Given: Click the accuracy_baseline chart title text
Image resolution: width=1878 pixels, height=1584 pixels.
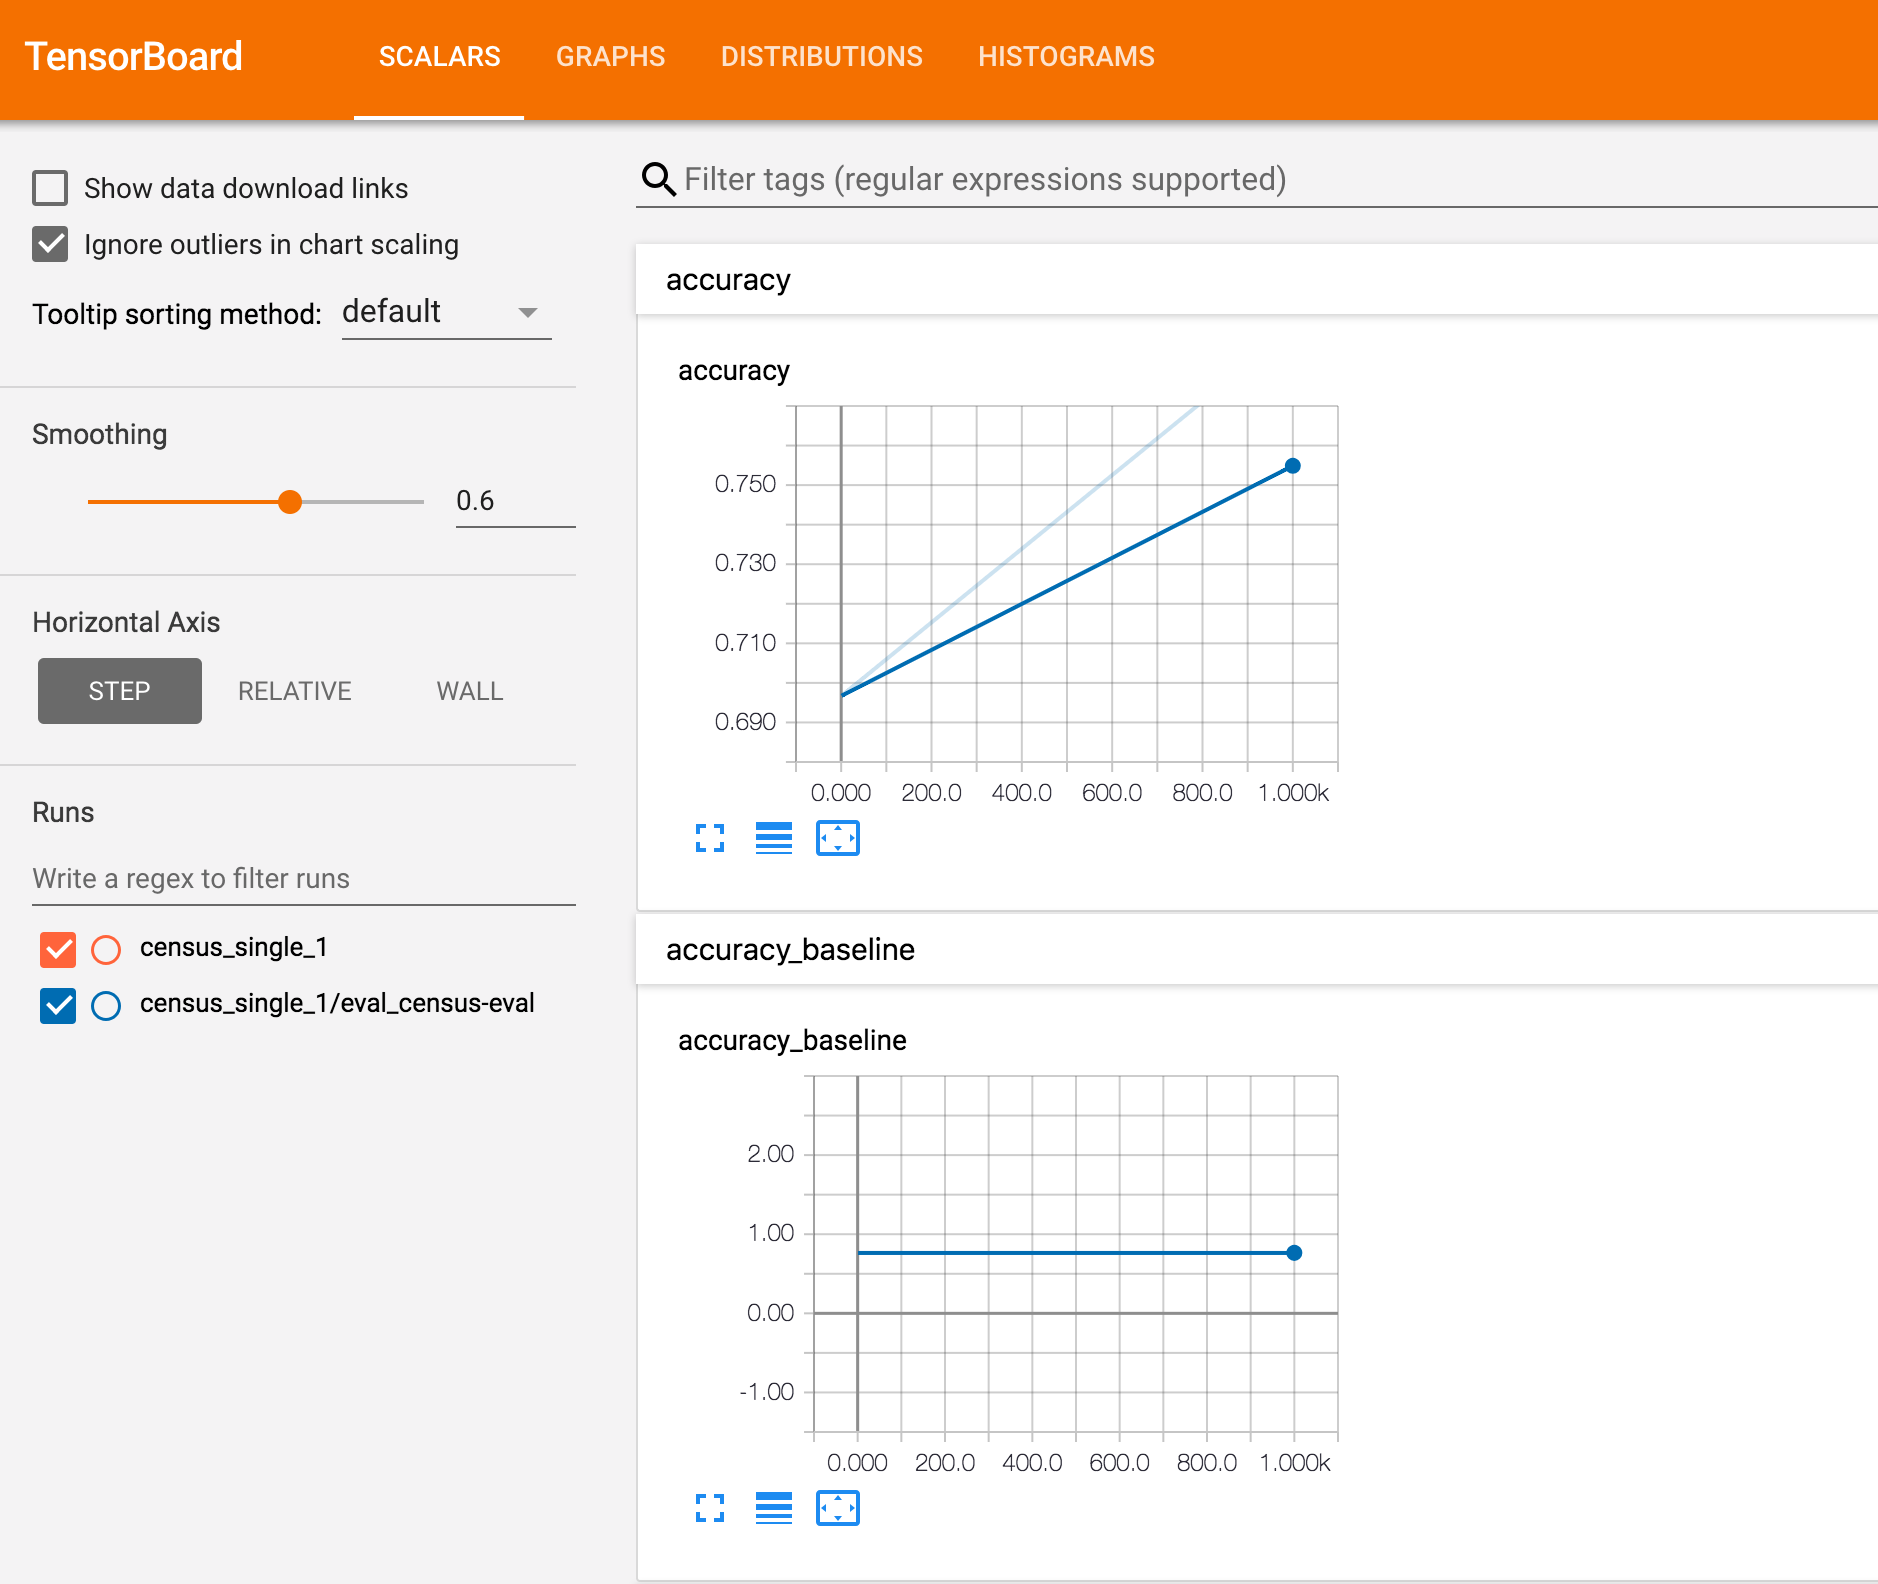Looking at the screenshot, I should coord(792,1041).
